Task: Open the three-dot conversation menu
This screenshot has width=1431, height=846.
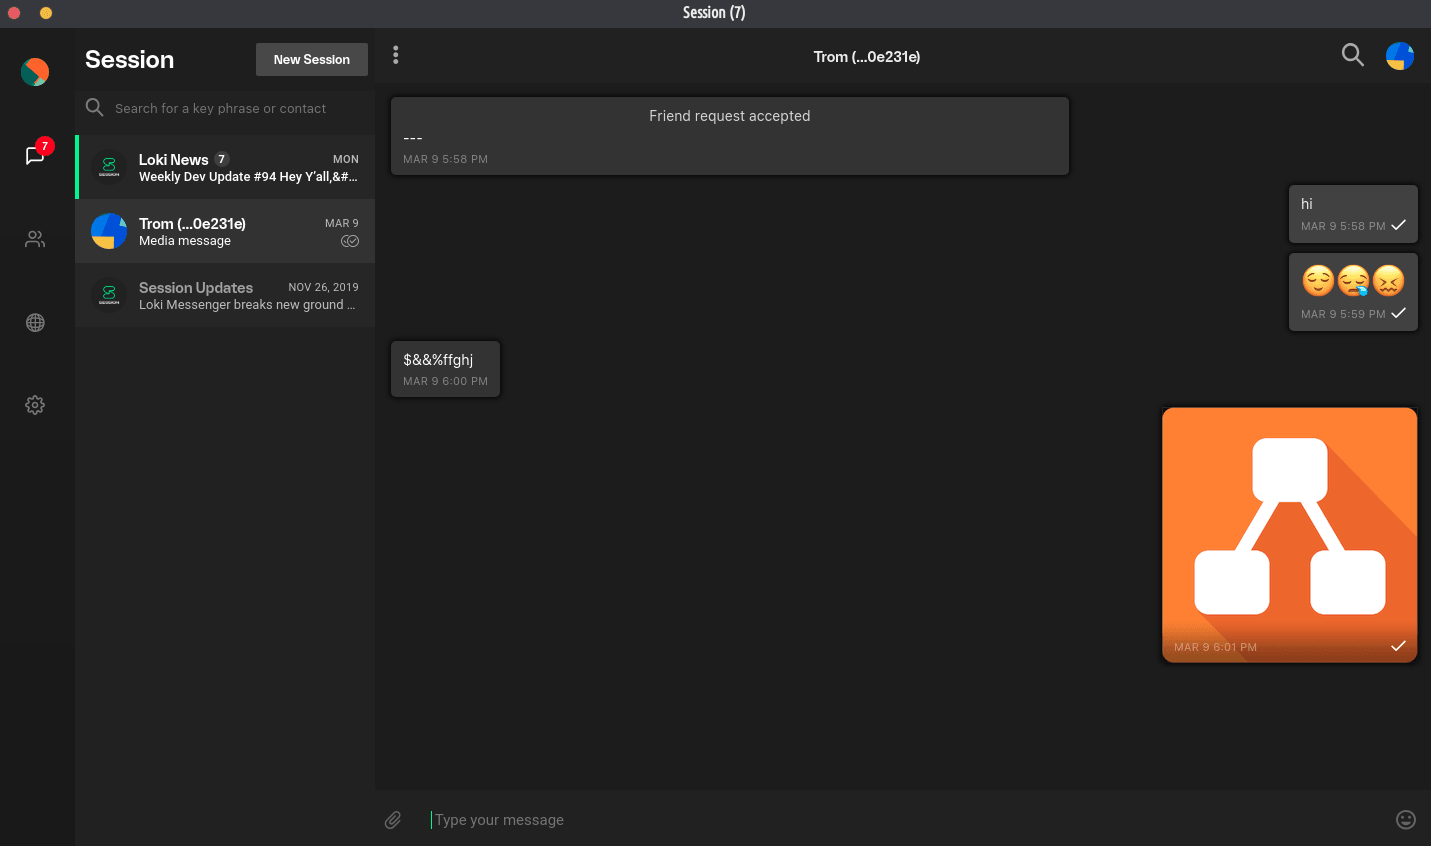Action: point(396,55)
